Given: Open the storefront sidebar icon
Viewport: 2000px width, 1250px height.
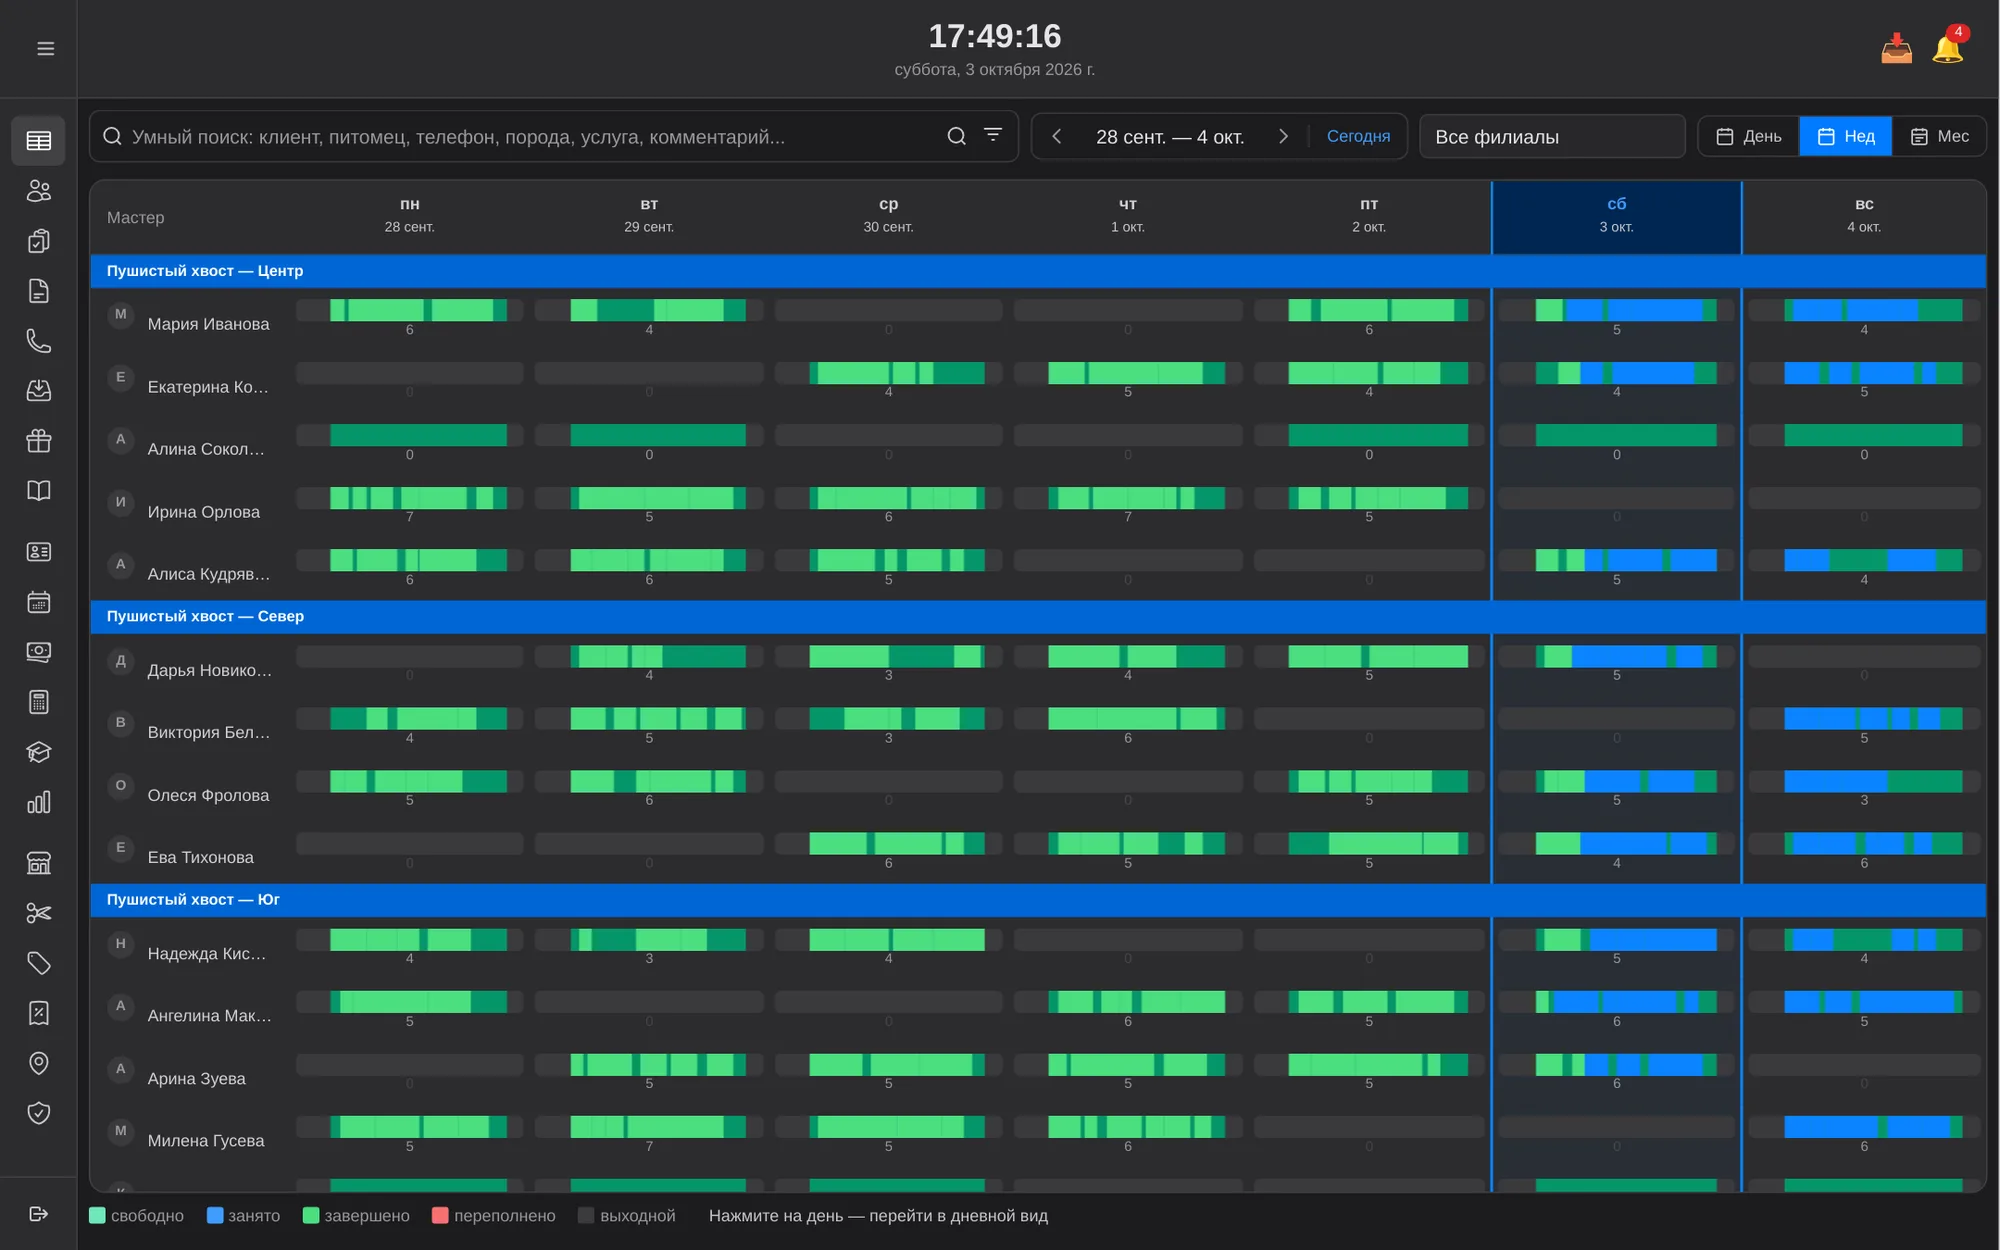Looking at the screenshot, I should [39, 863].
